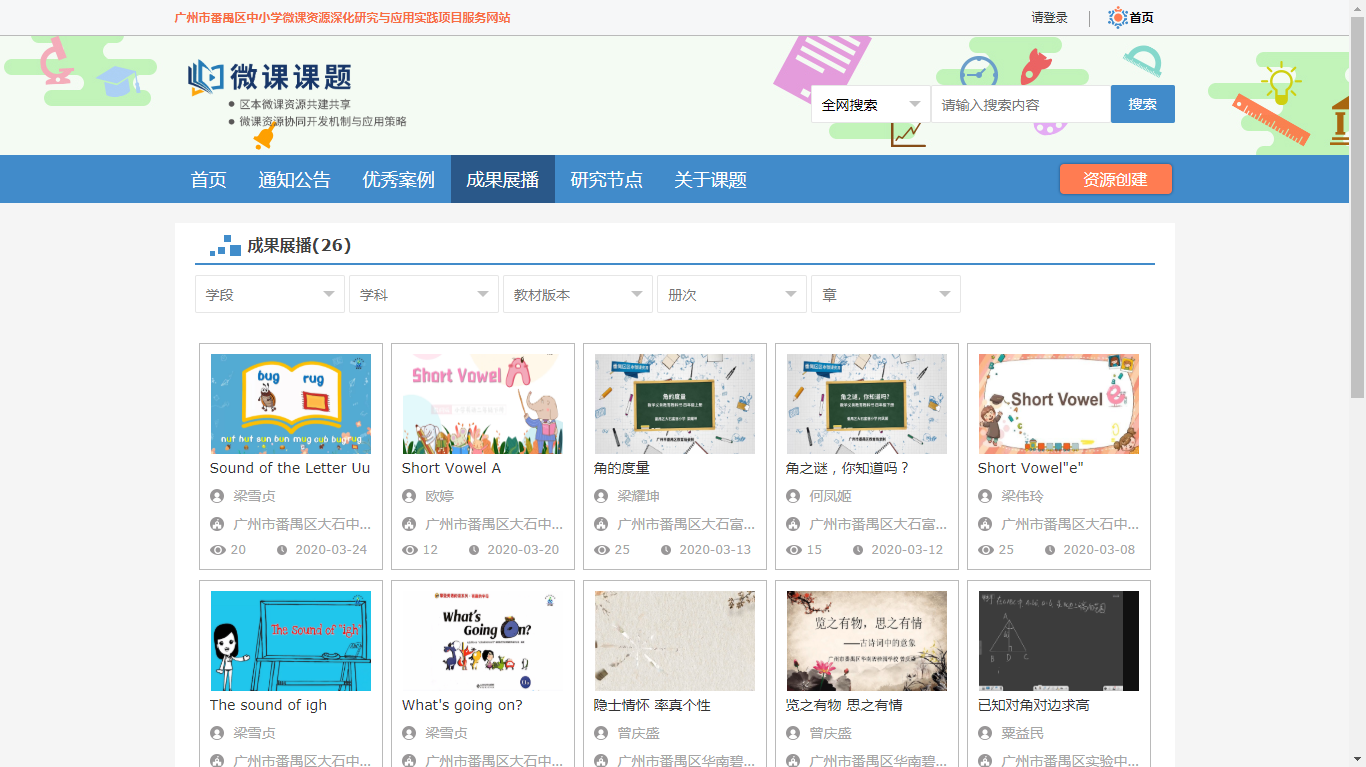Open 关于课题 navigation item
1366x767 pixels.
[x=711, y=180]
